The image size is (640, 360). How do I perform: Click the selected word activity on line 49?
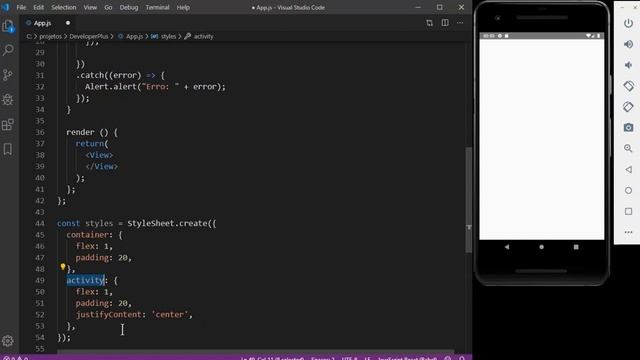coord(86,280)
